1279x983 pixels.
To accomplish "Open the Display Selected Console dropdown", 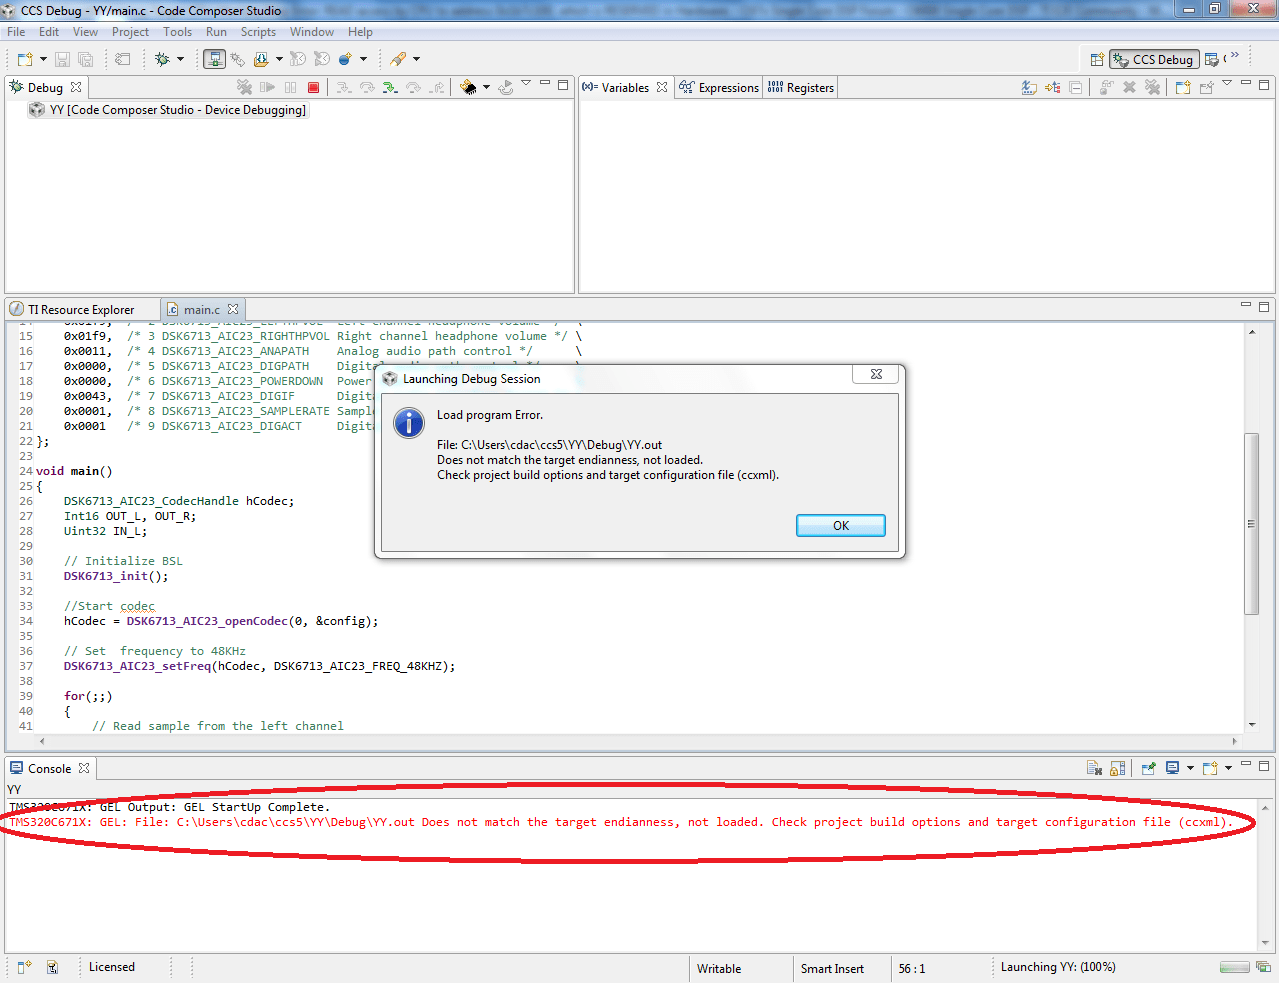I will click(1191, 768).
